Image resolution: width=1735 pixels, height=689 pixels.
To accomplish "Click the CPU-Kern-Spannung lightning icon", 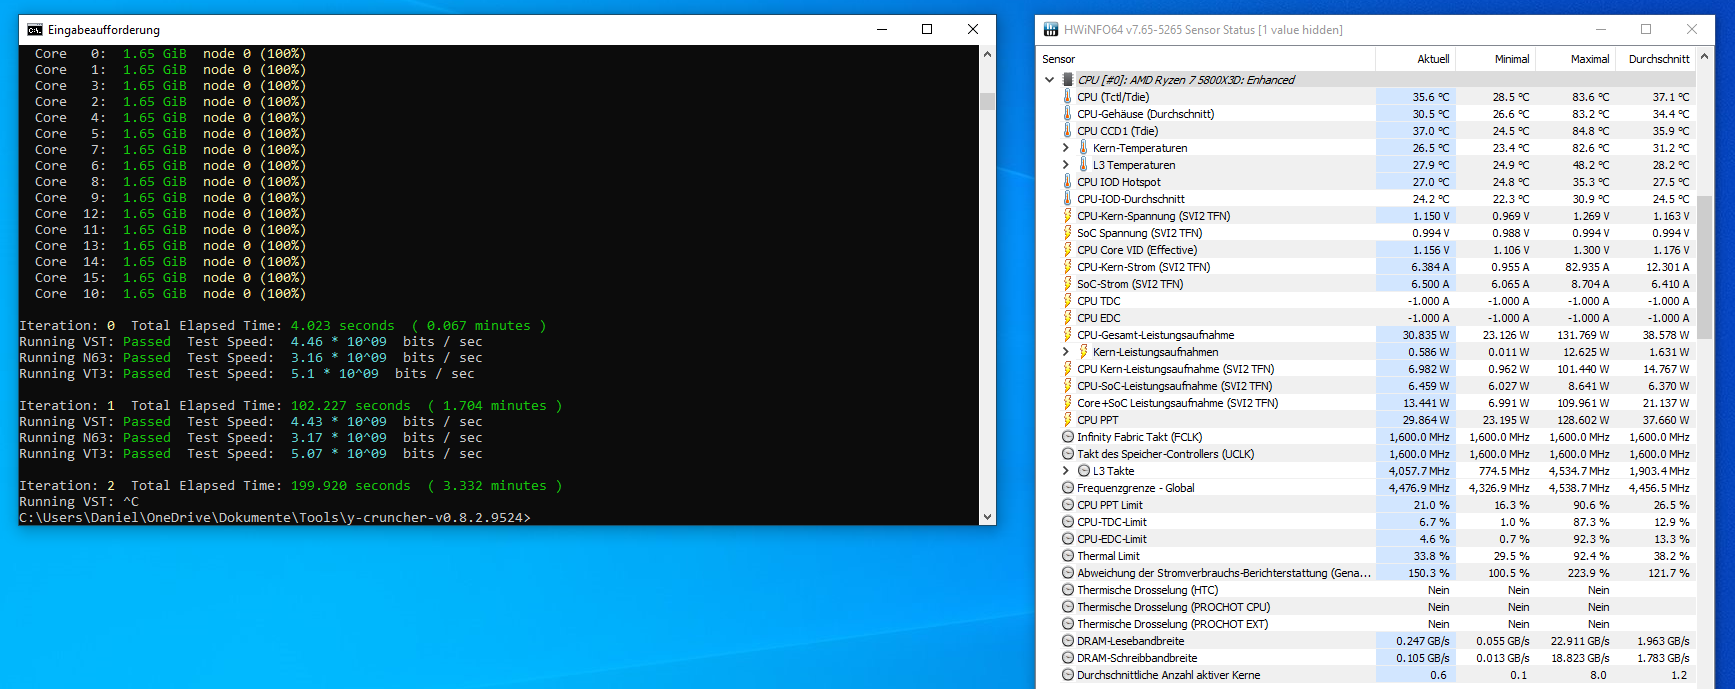I will click(1067, 216).
